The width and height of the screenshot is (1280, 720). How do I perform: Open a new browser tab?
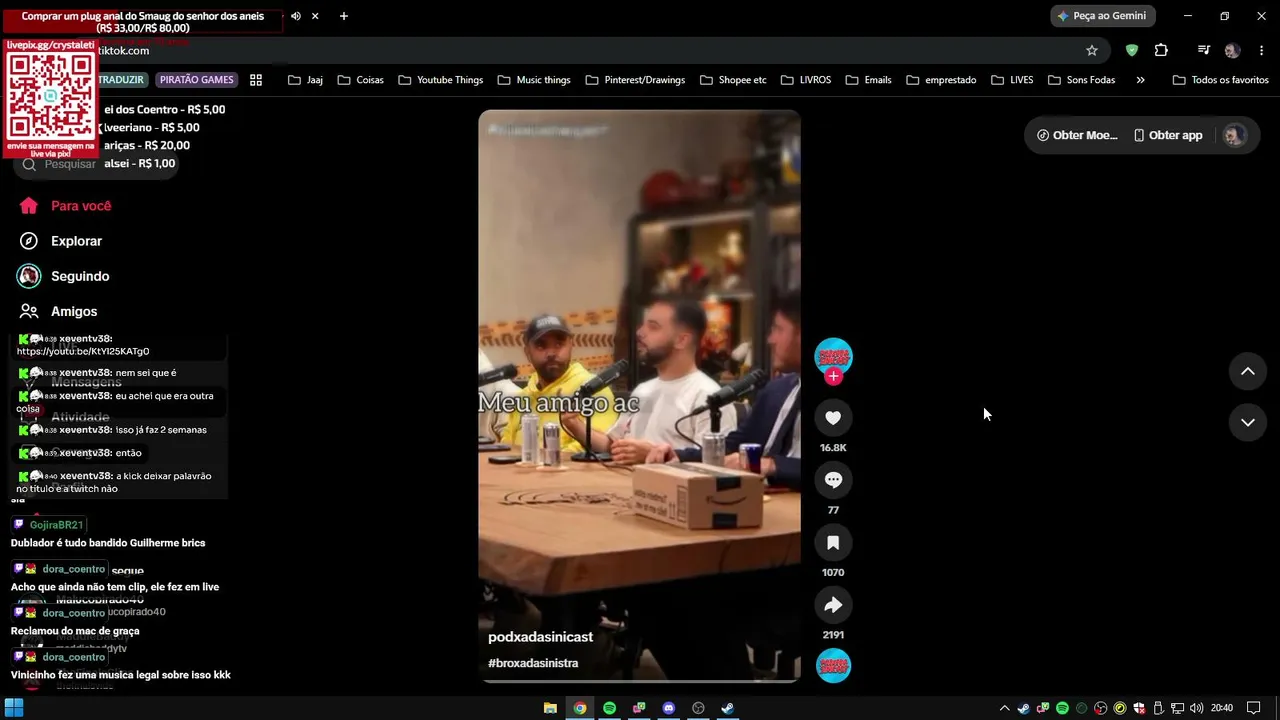(x=344, y=16)
